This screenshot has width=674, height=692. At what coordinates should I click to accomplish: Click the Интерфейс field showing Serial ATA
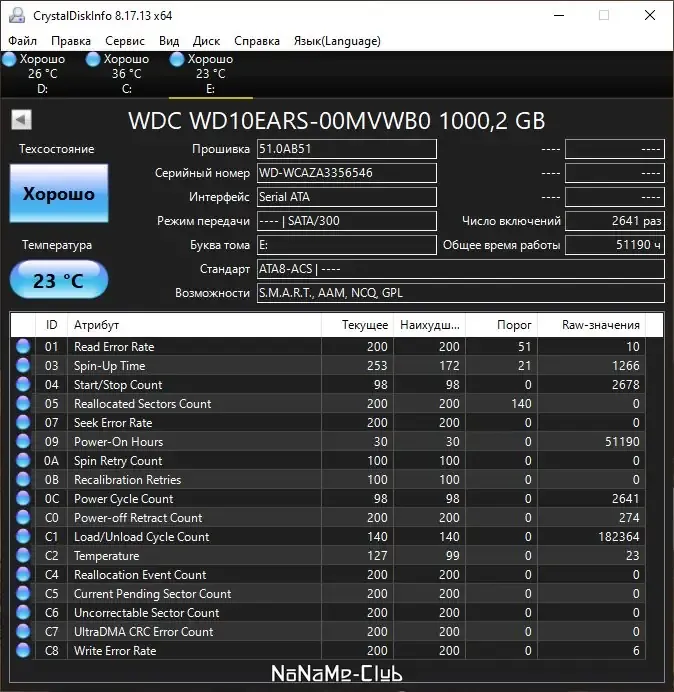click(347, 197)
